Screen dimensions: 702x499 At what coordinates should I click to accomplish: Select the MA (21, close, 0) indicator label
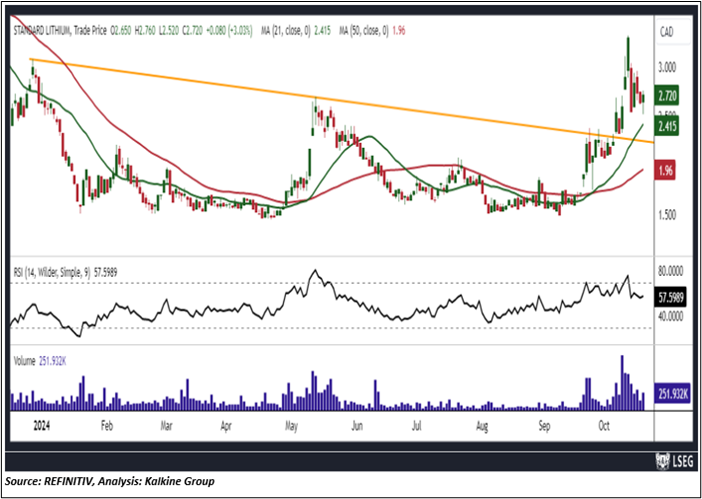[296, 31]
